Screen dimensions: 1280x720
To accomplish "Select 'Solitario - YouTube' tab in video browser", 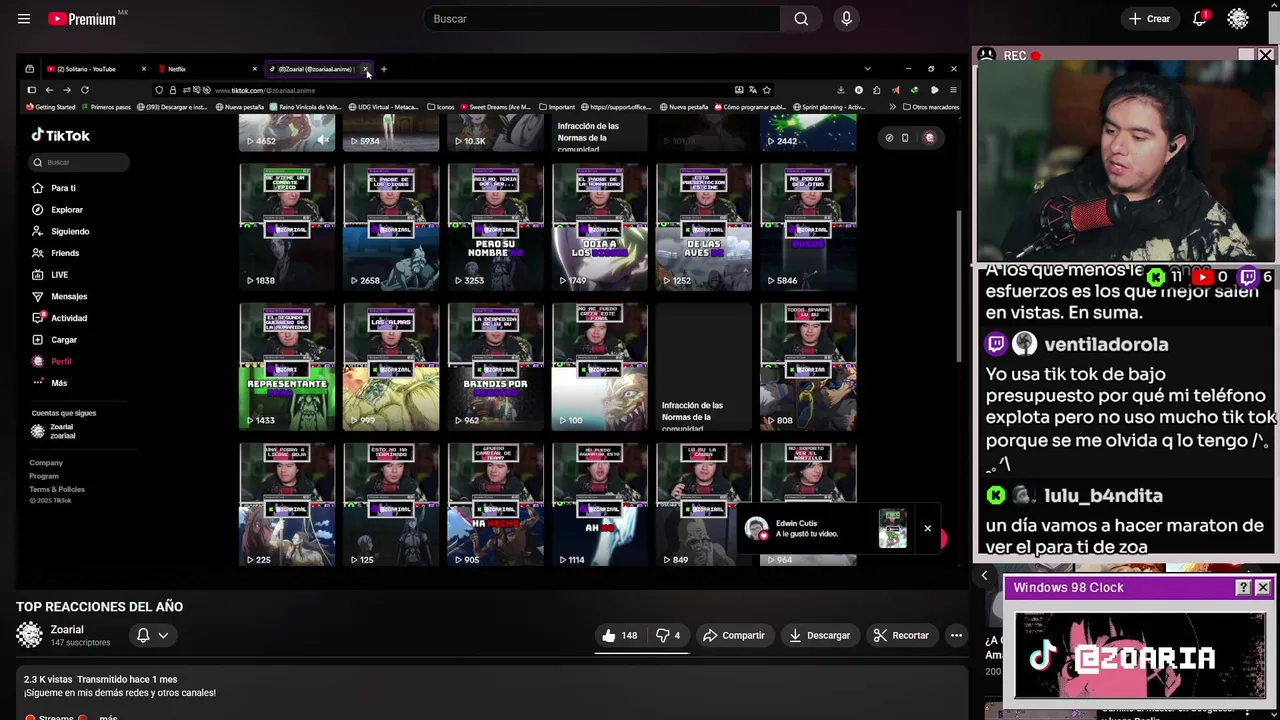I will point(95,69).
